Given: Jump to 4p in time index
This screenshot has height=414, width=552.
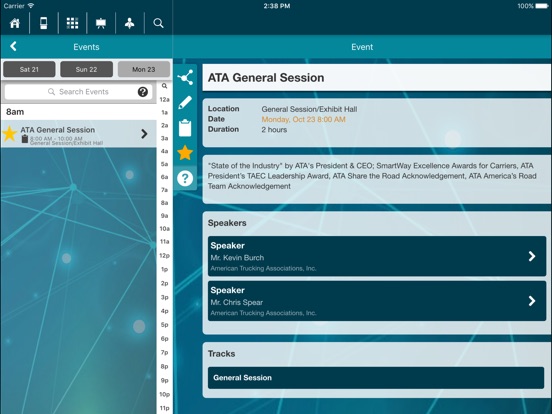Looking at the screenshot, I should (164, 311).
